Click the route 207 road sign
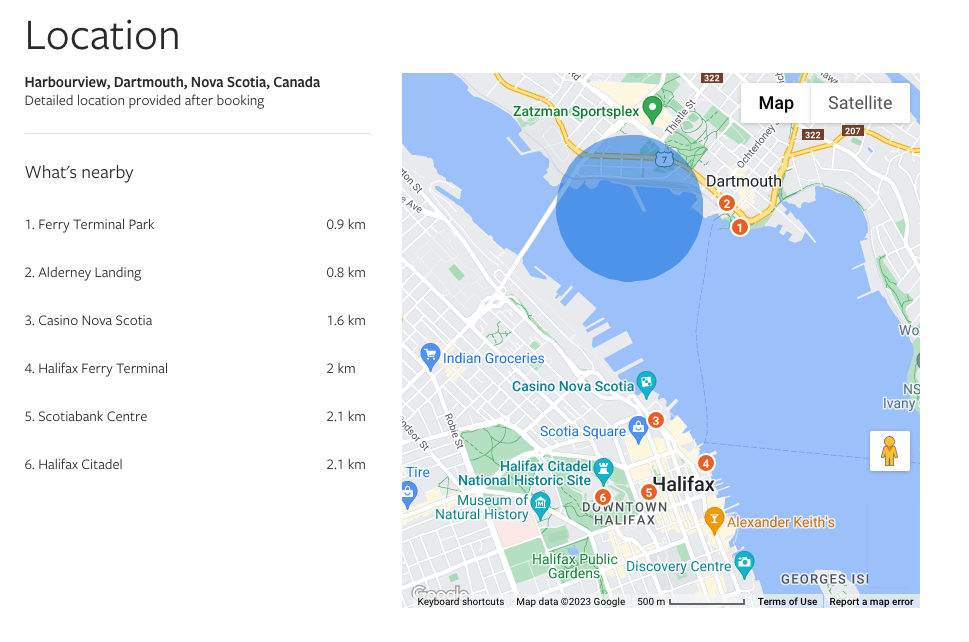Screen dimensions: 969x642 tap(853, 131)
